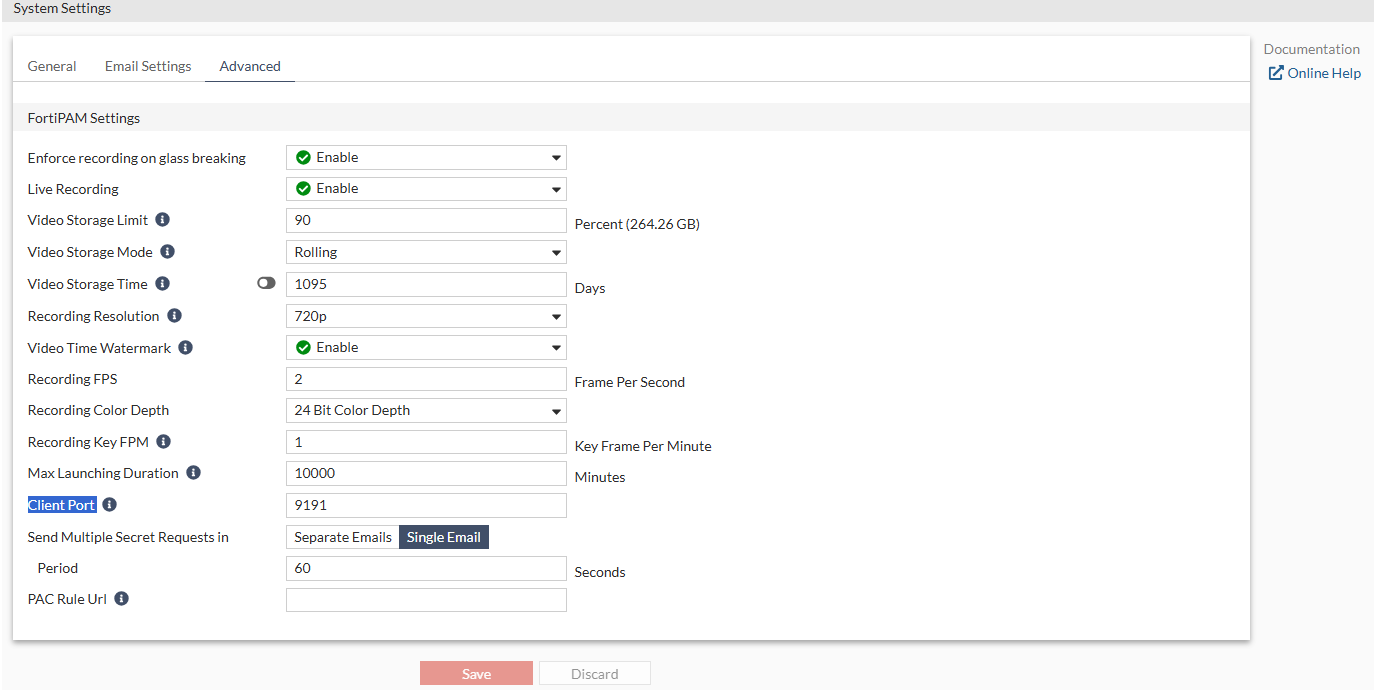Click the Discard button

tap(594, 672)
